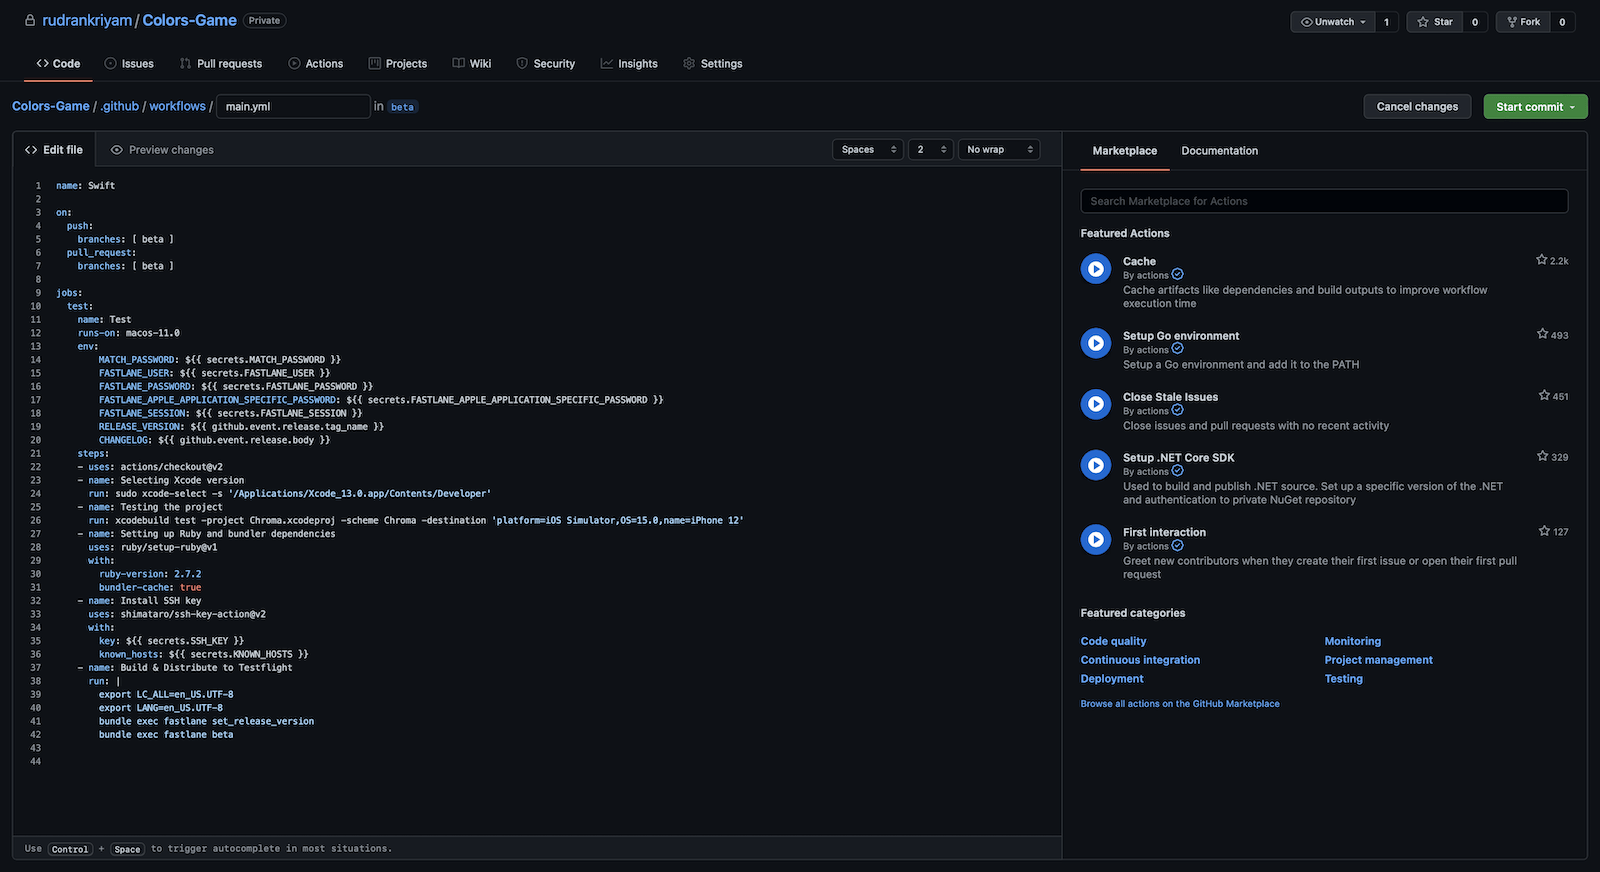The height and width of the screenshot is (872, 1600).
Task: Click star icon next to 451 count
Action: [x=1544, y=395]
